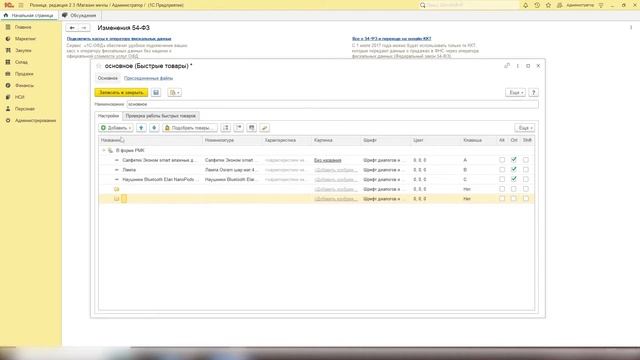Click the Номенклатура column header

coord(232,140)
